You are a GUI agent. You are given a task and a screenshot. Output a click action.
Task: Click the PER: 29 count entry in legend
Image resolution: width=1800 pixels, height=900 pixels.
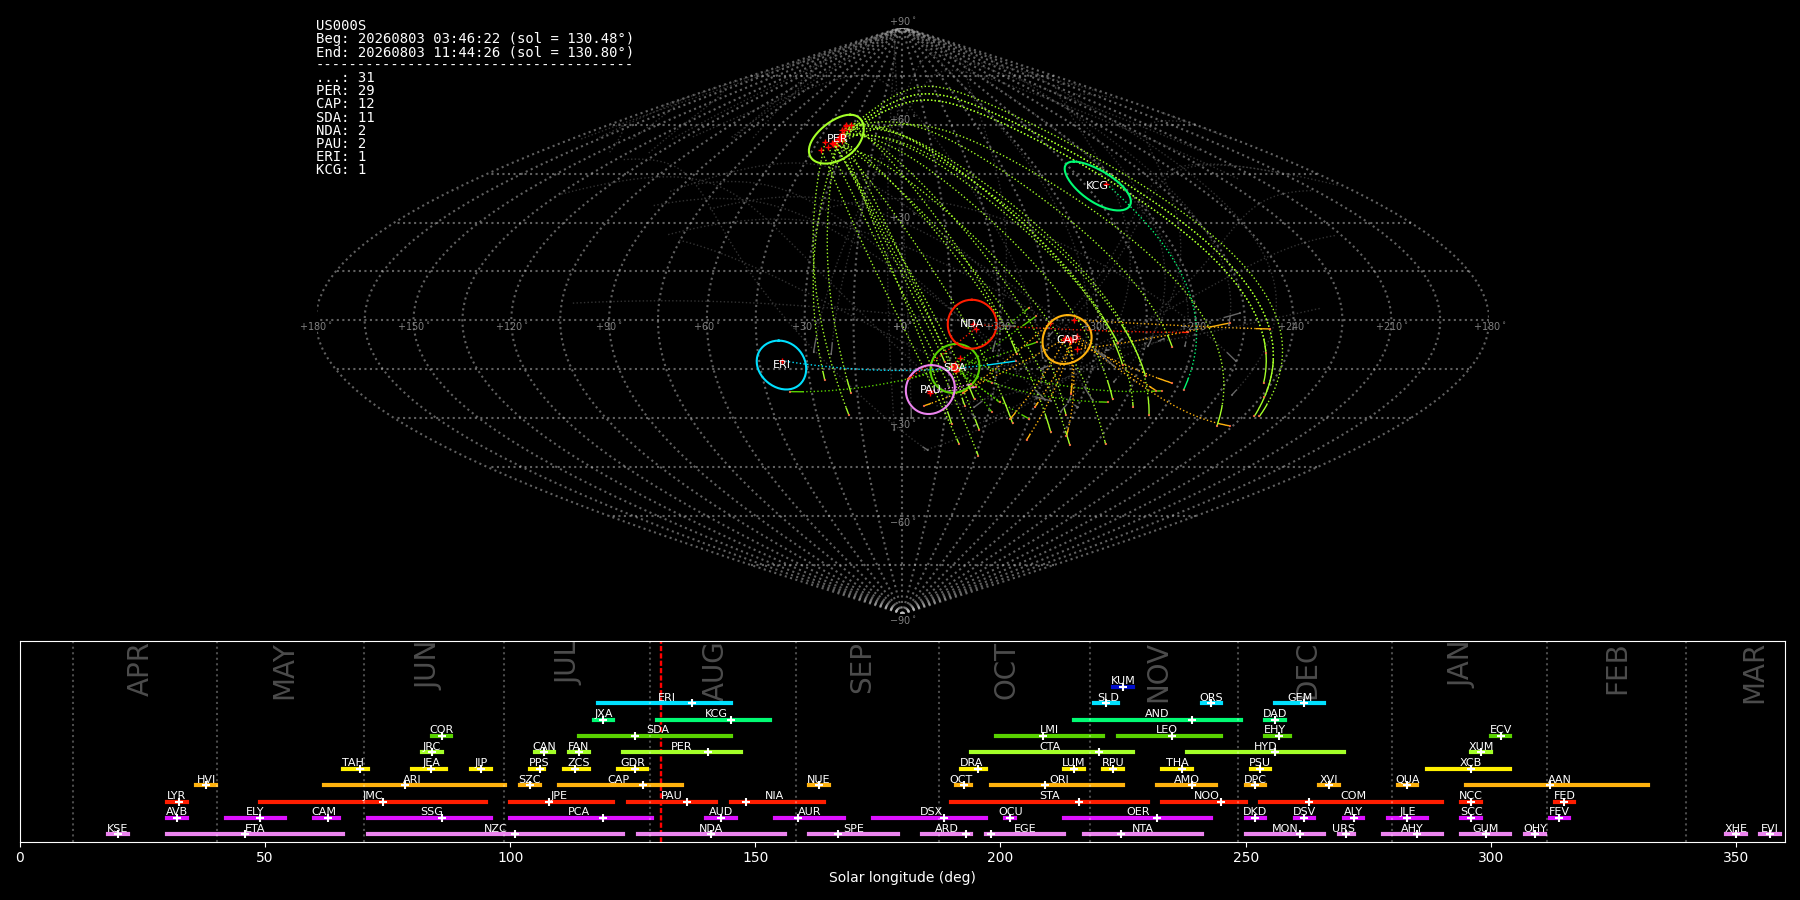pos(345,91)
